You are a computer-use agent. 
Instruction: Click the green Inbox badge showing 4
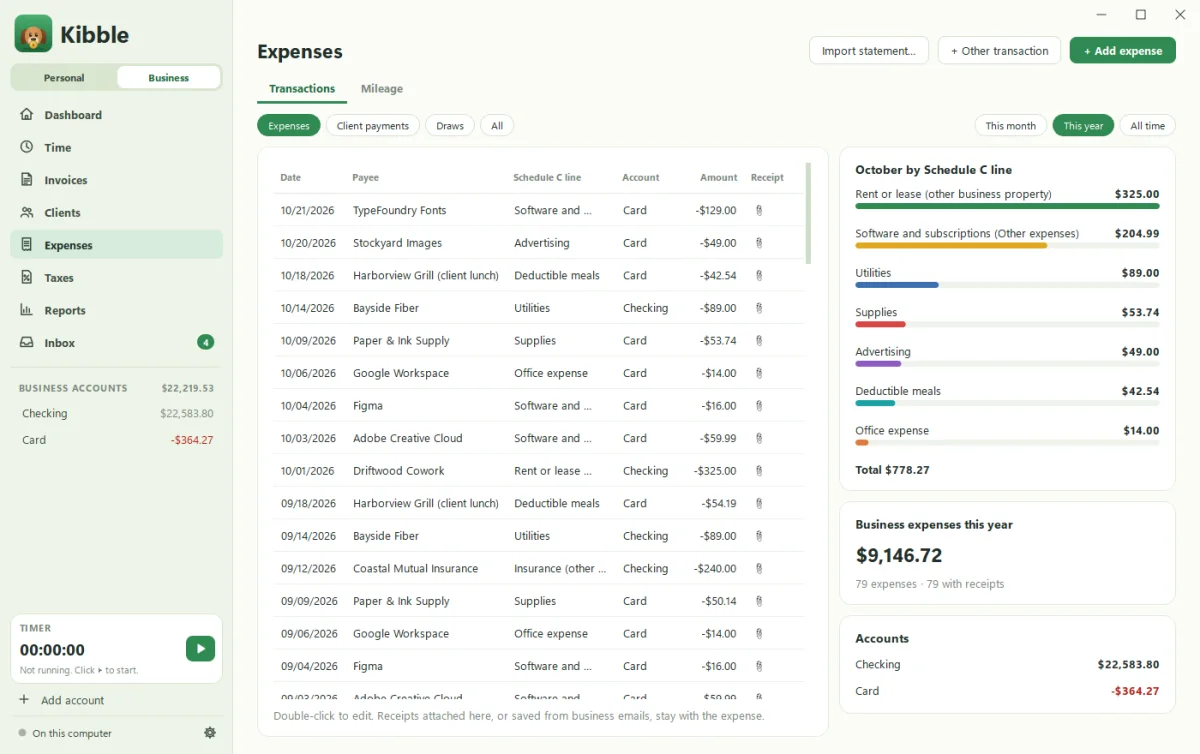[x=205, y=342]
